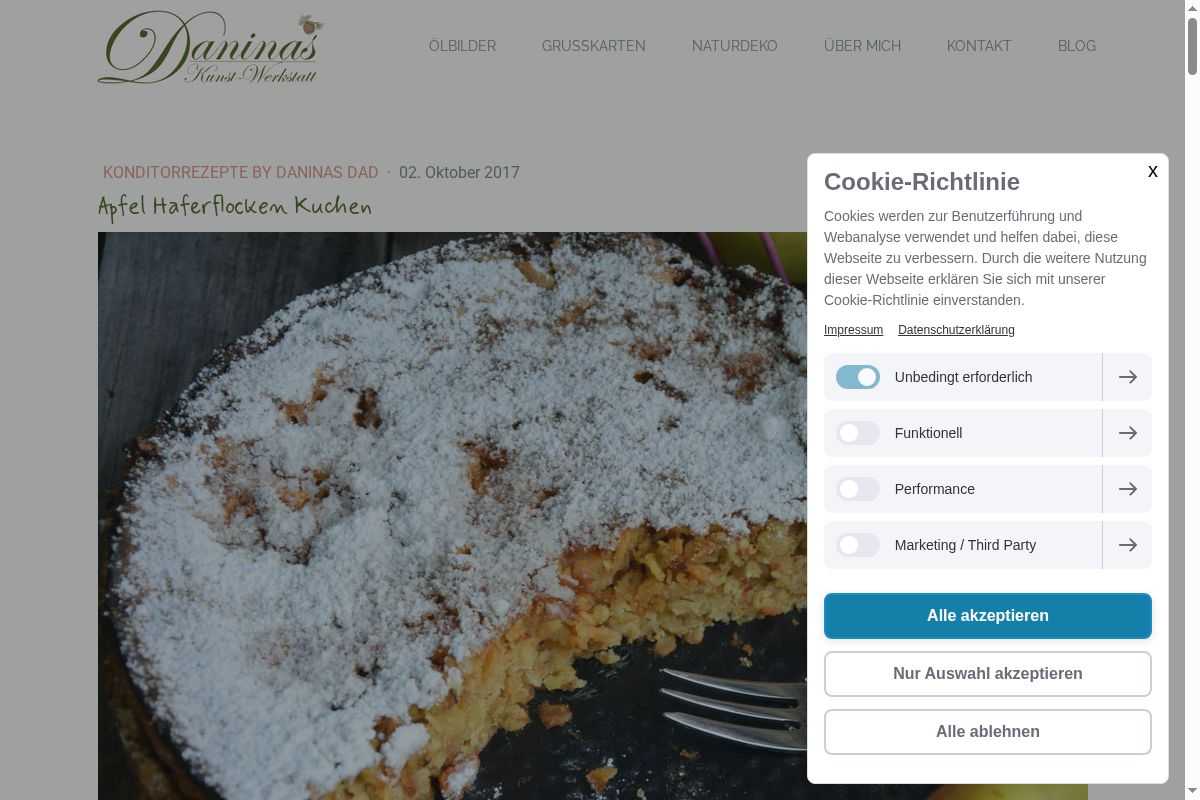
Task: Go to the NATURDEKO menu item
Action: coord(735,46)
